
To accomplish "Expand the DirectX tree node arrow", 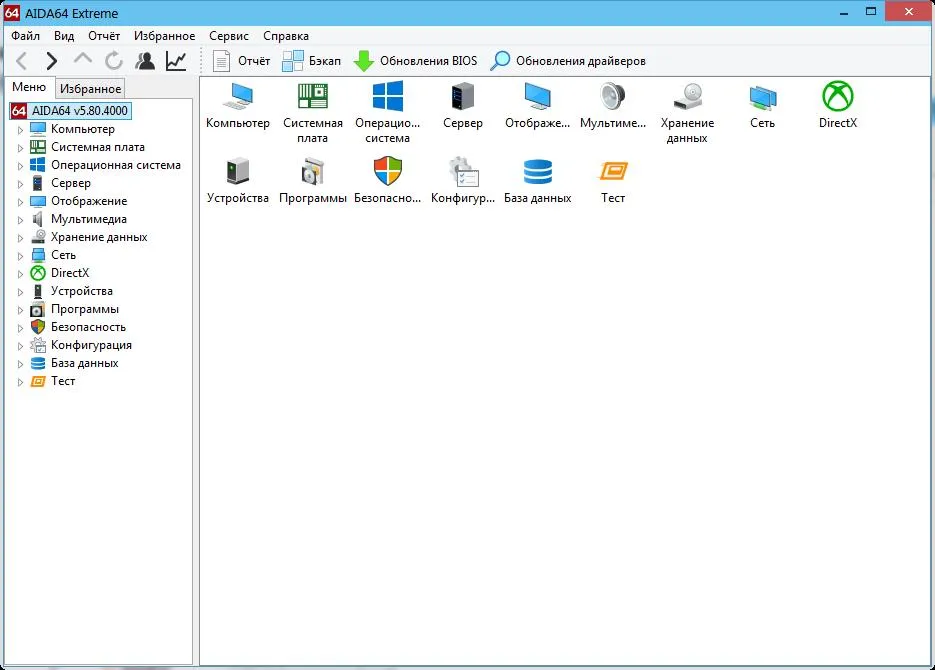I will pyautogui.click(x=20, y=274).
